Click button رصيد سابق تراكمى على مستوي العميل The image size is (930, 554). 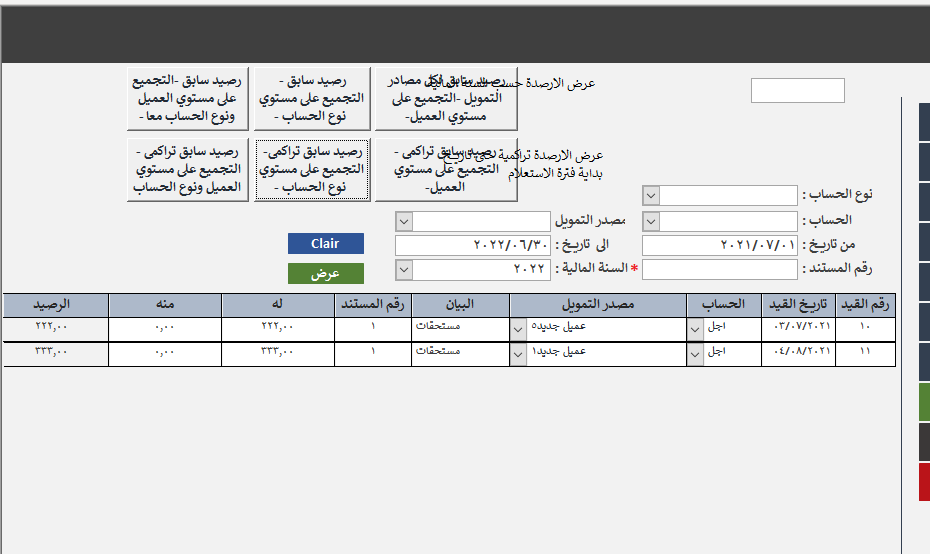[x=446, y=170]
